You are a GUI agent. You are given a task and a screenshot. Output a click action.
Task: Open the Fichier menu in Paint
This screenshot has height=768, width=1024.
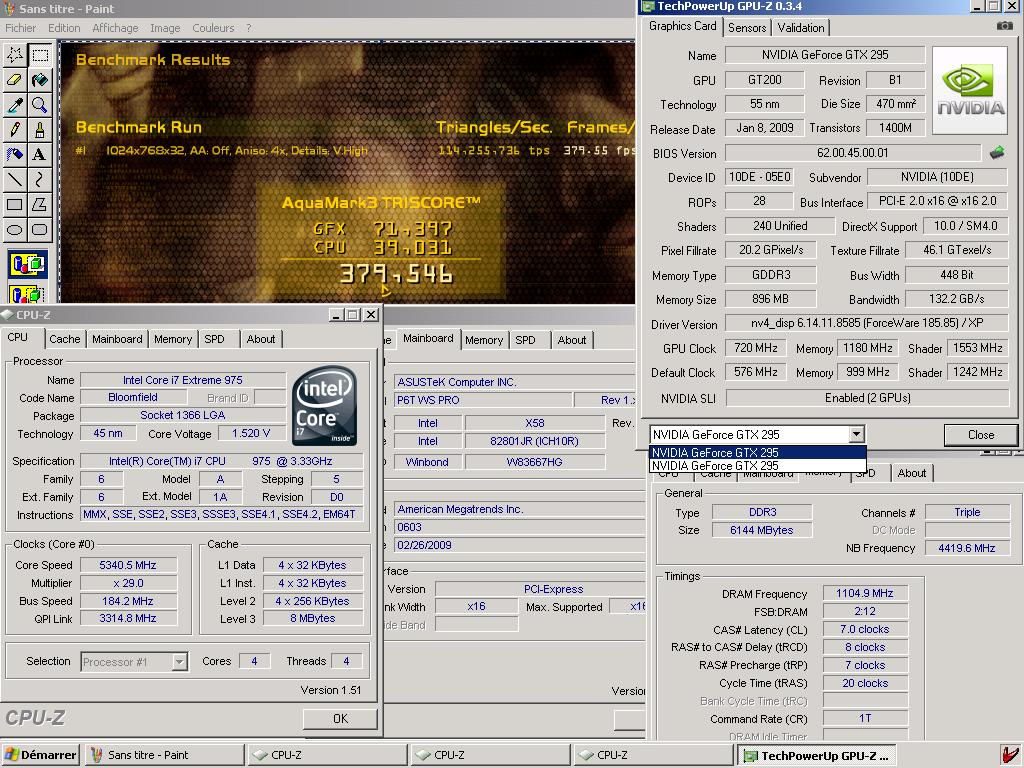[20, 28]
